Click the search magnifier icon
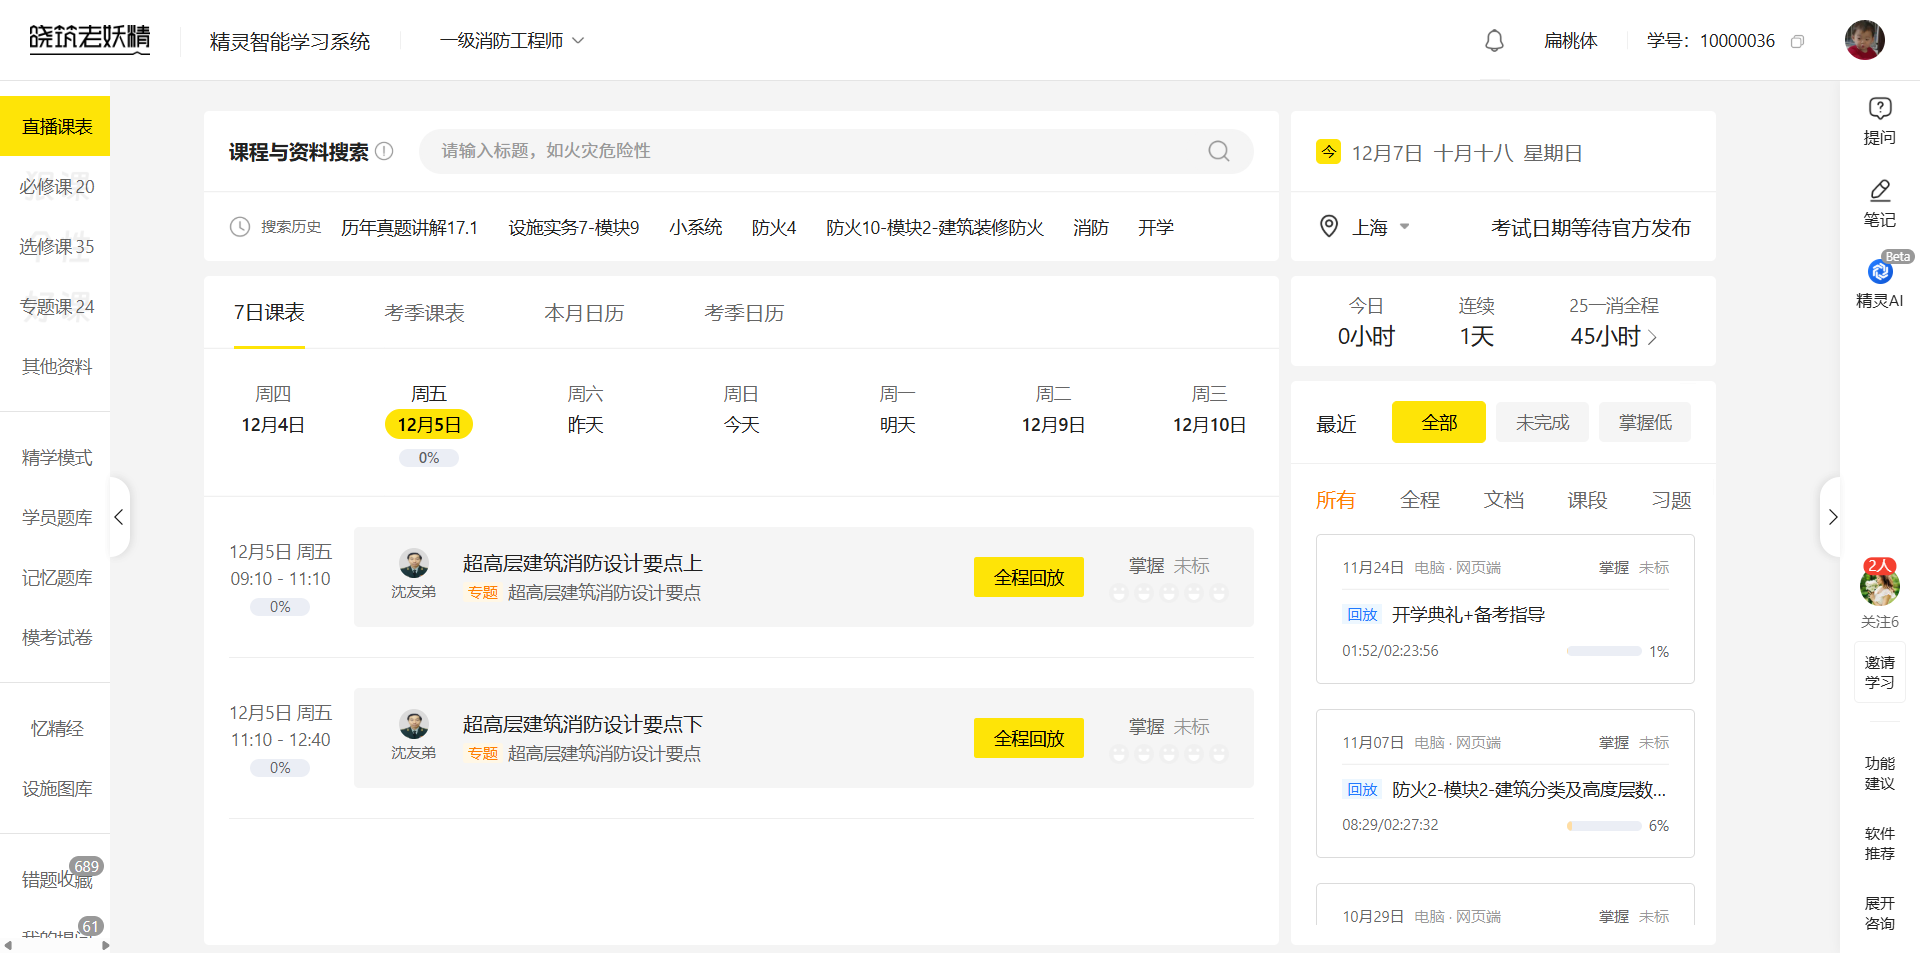The height and width of the screenshot is (953, 1920). click(1219, 151)
